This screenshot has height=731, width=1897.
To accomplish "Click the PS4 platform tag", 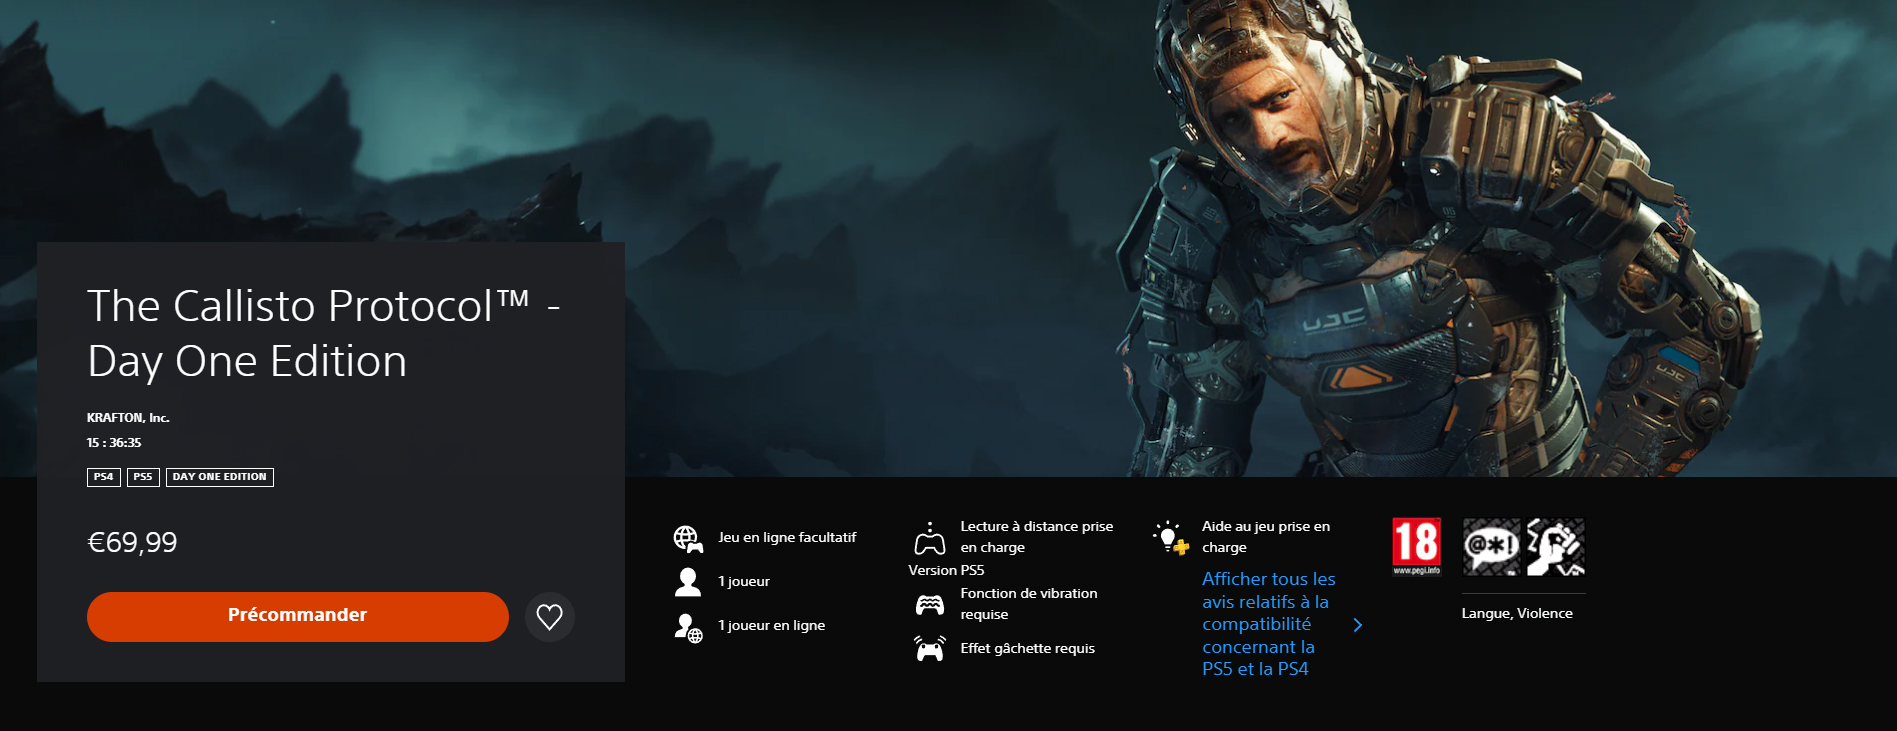I will tap(104, 477).
